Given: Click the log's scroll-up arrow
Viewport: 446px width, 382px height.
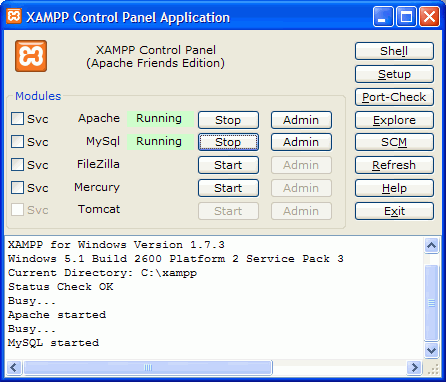Looking at the screenshot, I should pyautogui.click(x=432, y=246).
